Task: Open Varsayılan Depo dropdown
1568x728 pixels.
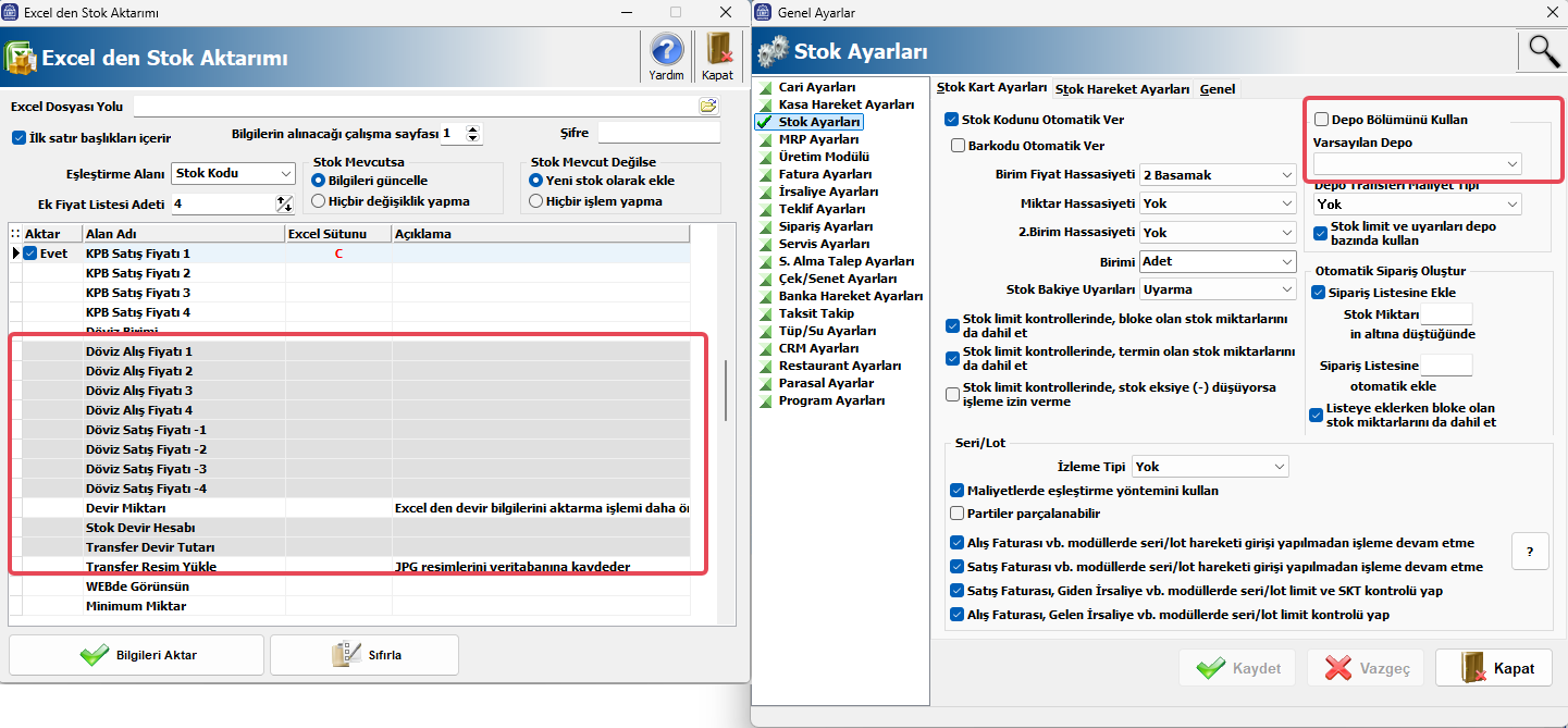Action: click(1417, 163)
